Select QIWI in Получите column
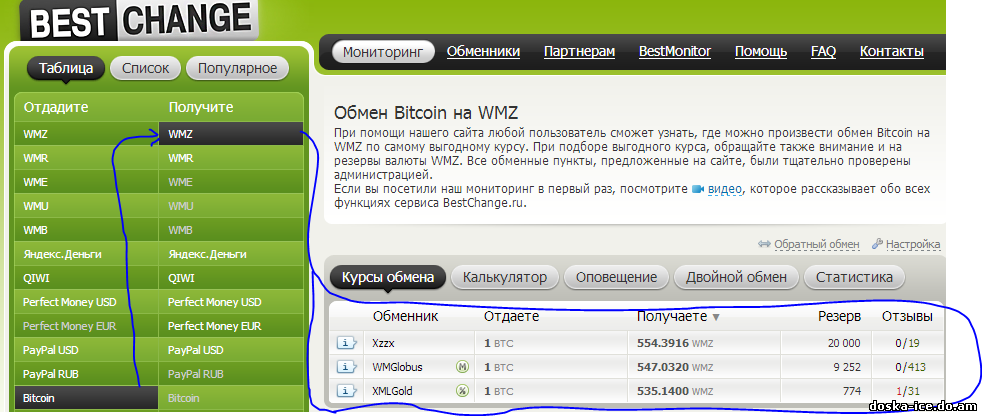The width and height of the screenshot is (982, 416). [x=231, y=278]
